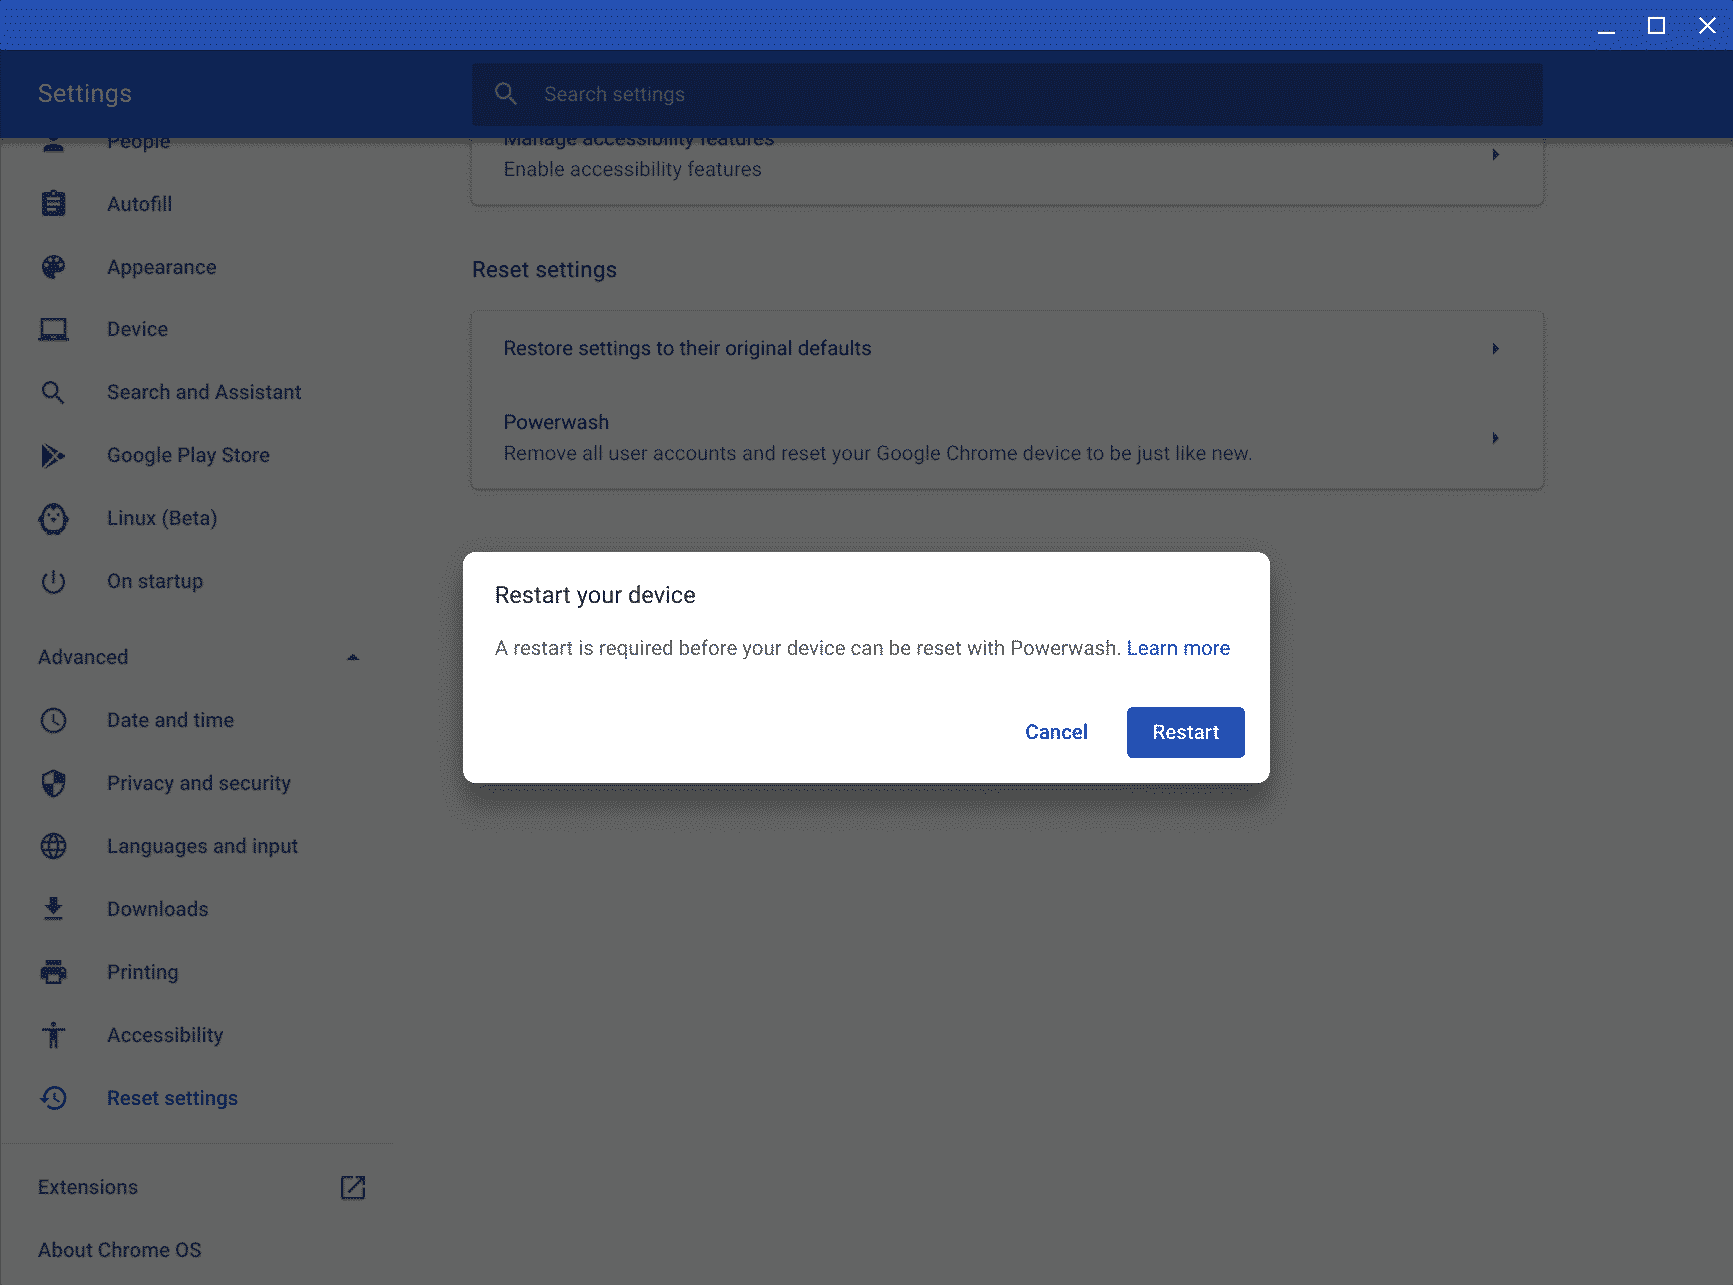
Task: Click the Appearance palette icon
Action: (x=53, y=267)
